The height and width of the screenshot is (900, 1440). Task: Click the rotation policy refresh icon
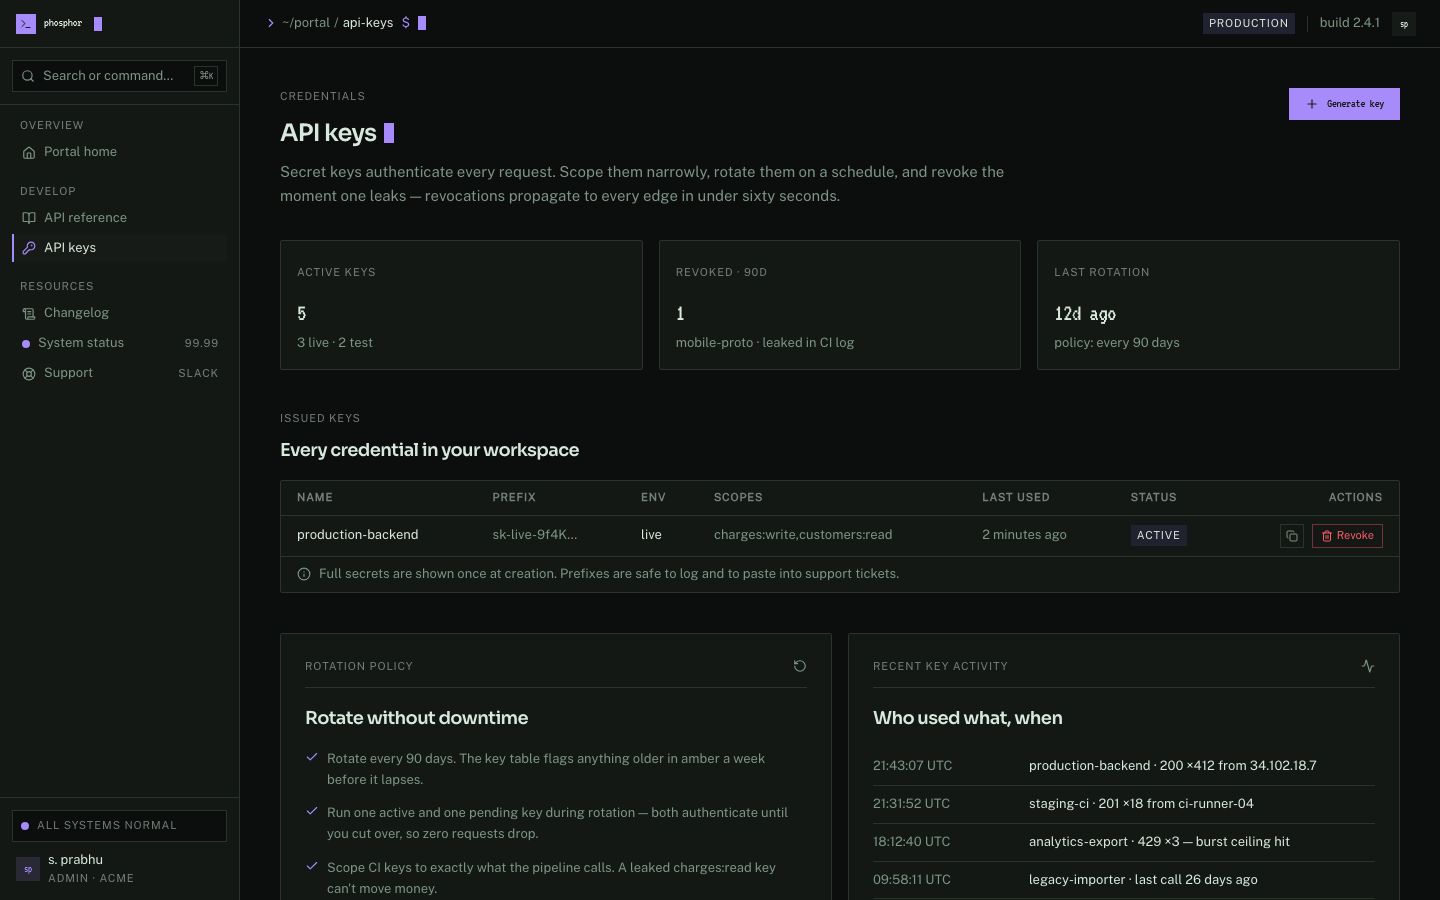tap(800, 666)
